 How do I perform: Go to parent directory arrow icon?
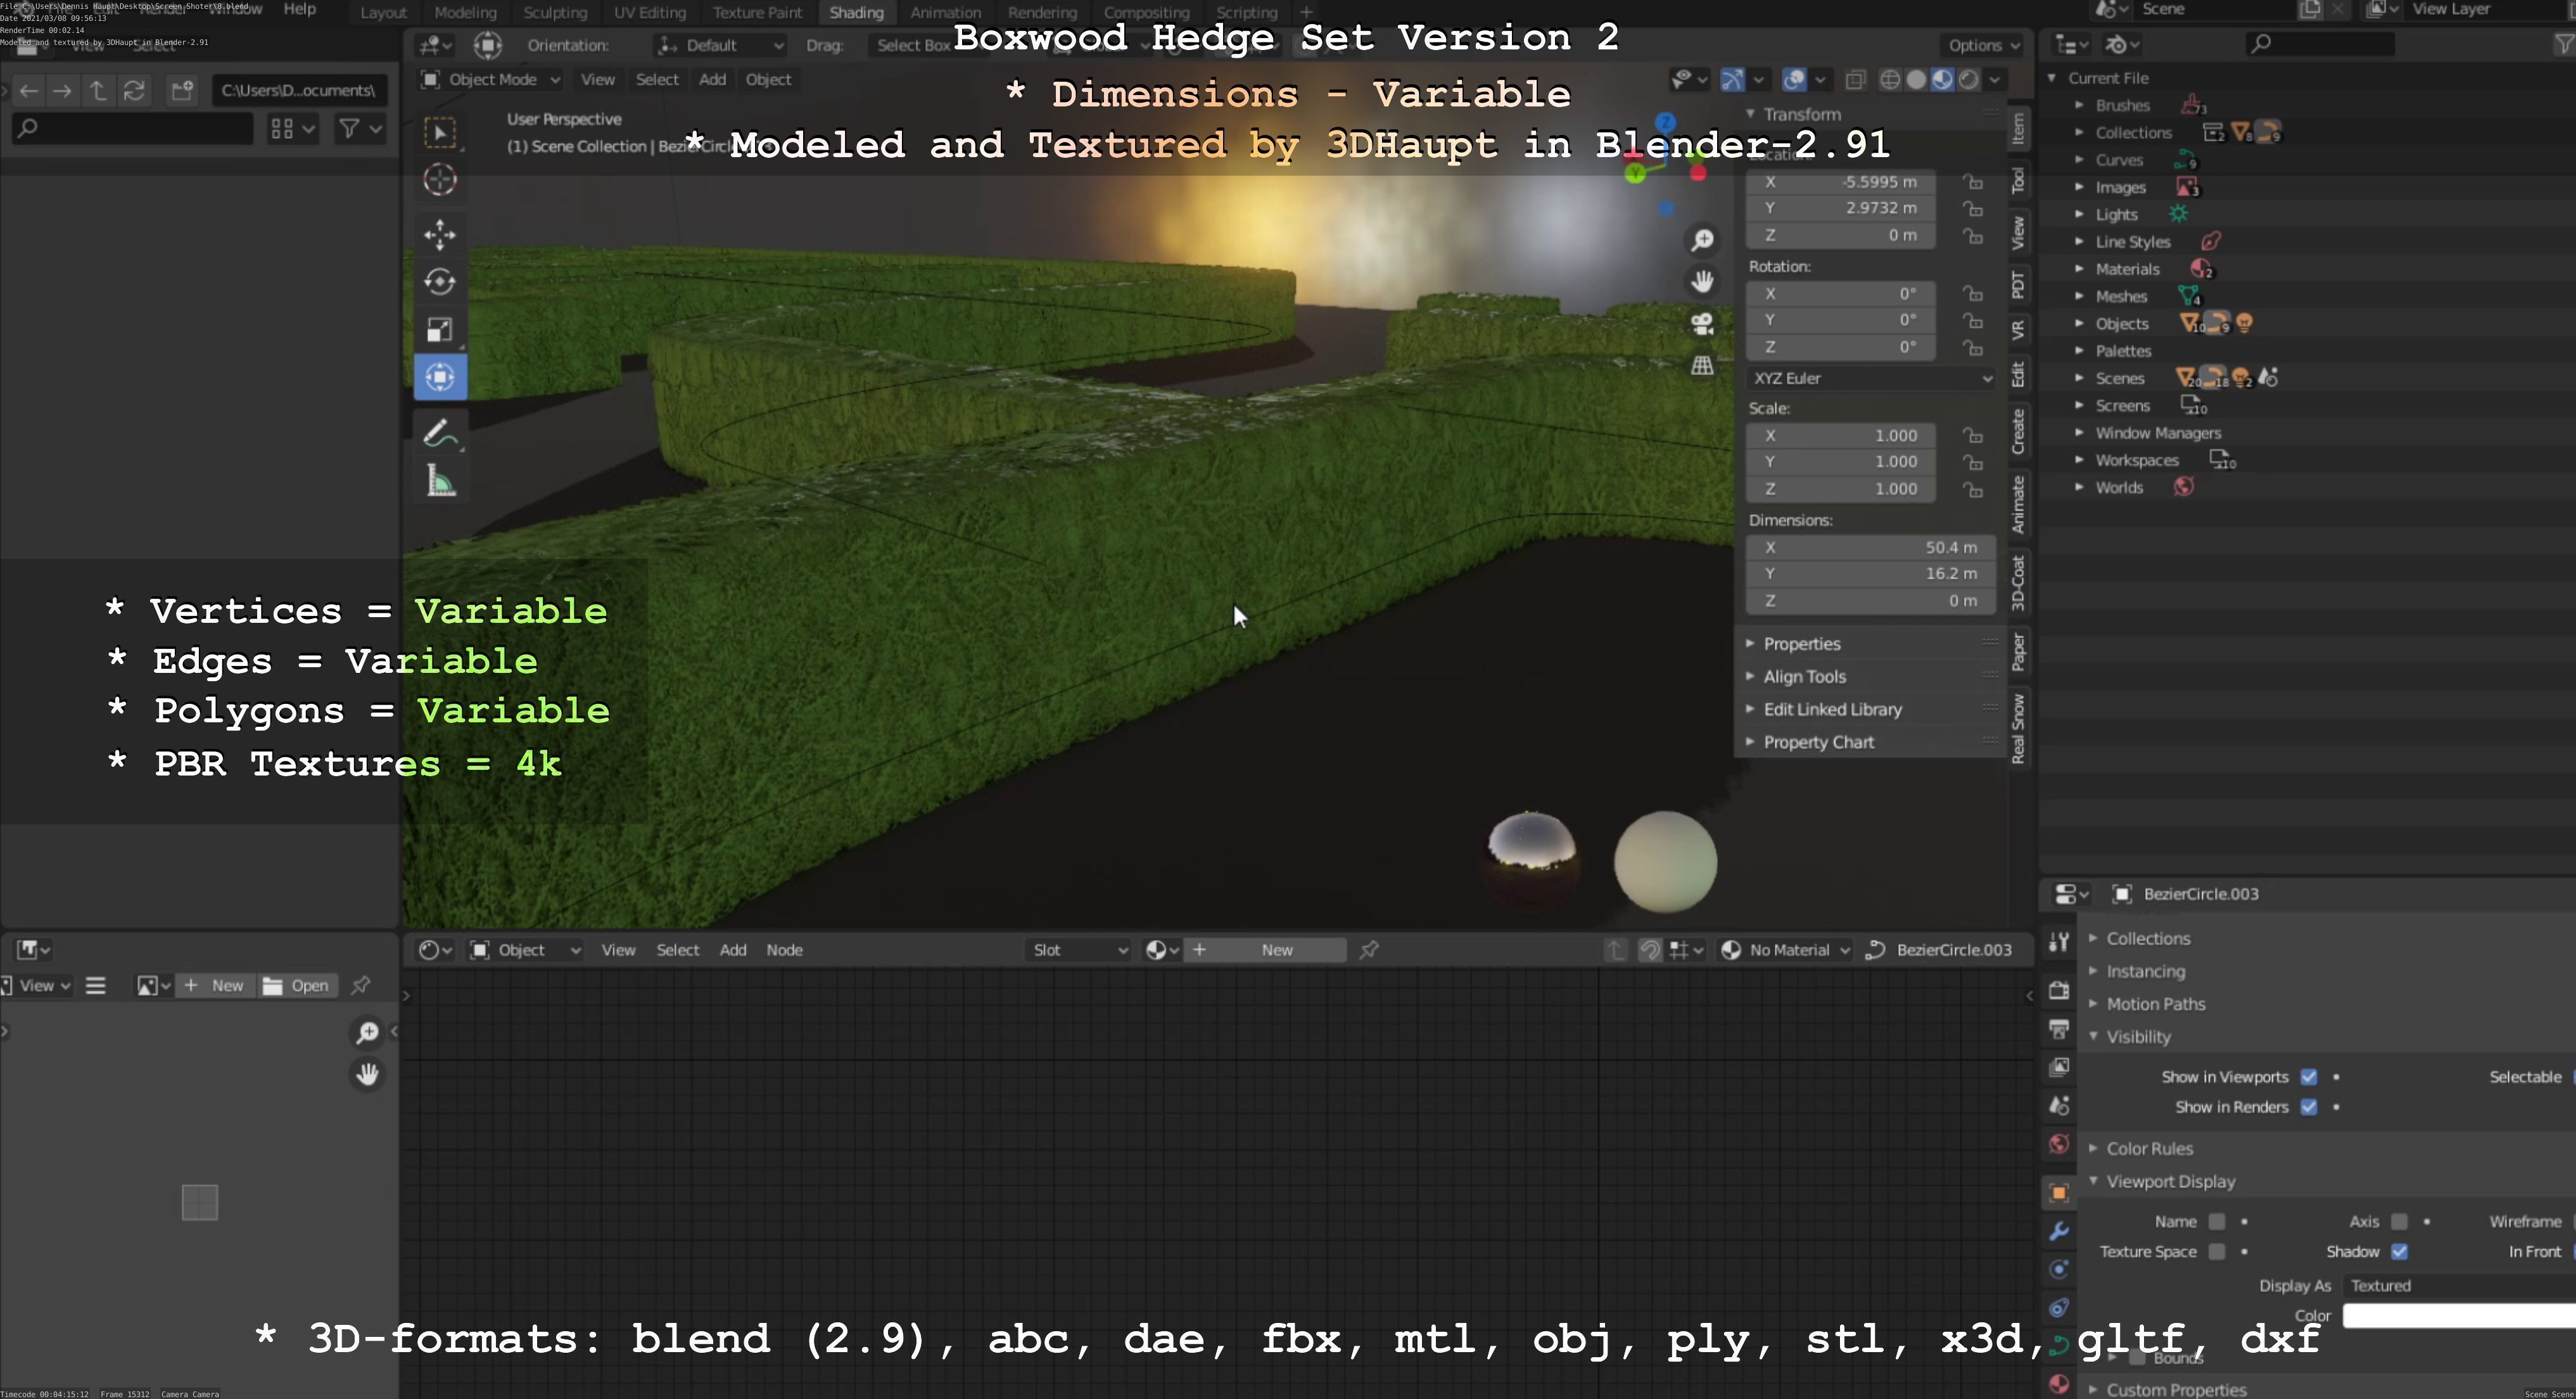[98, 91]
